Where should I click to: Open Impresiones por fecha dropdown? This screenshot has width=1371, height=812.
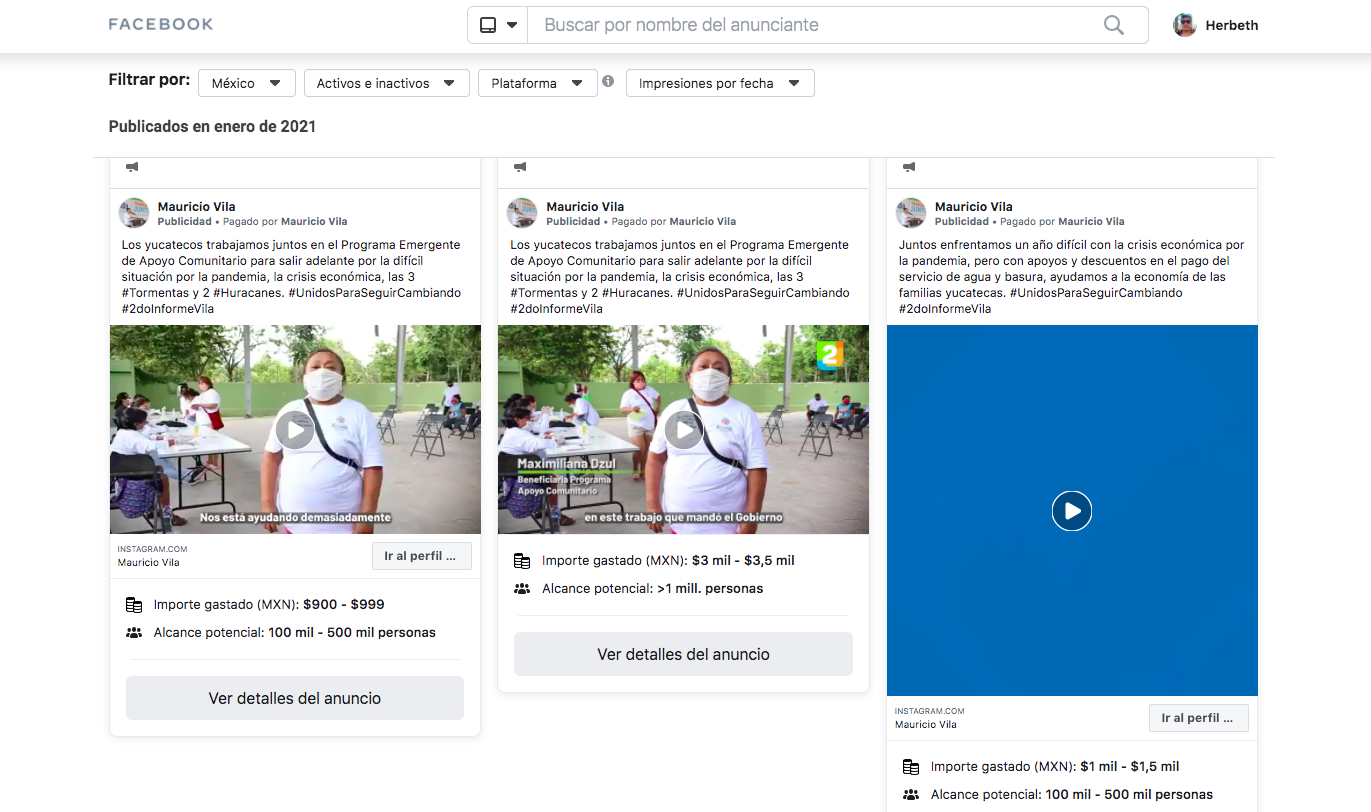click(x=720, y=83)
